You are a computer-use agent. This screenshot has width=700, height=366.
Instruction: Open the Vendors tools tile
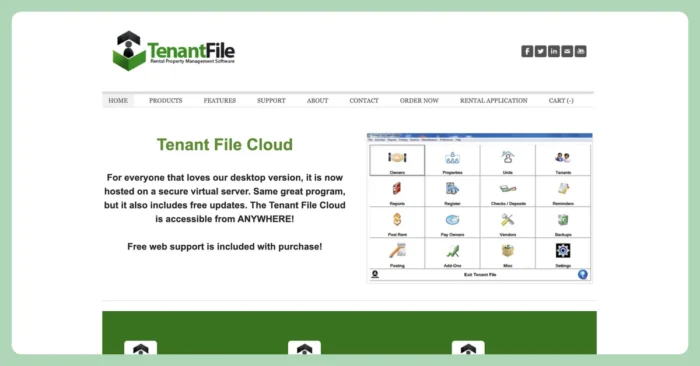508,222
